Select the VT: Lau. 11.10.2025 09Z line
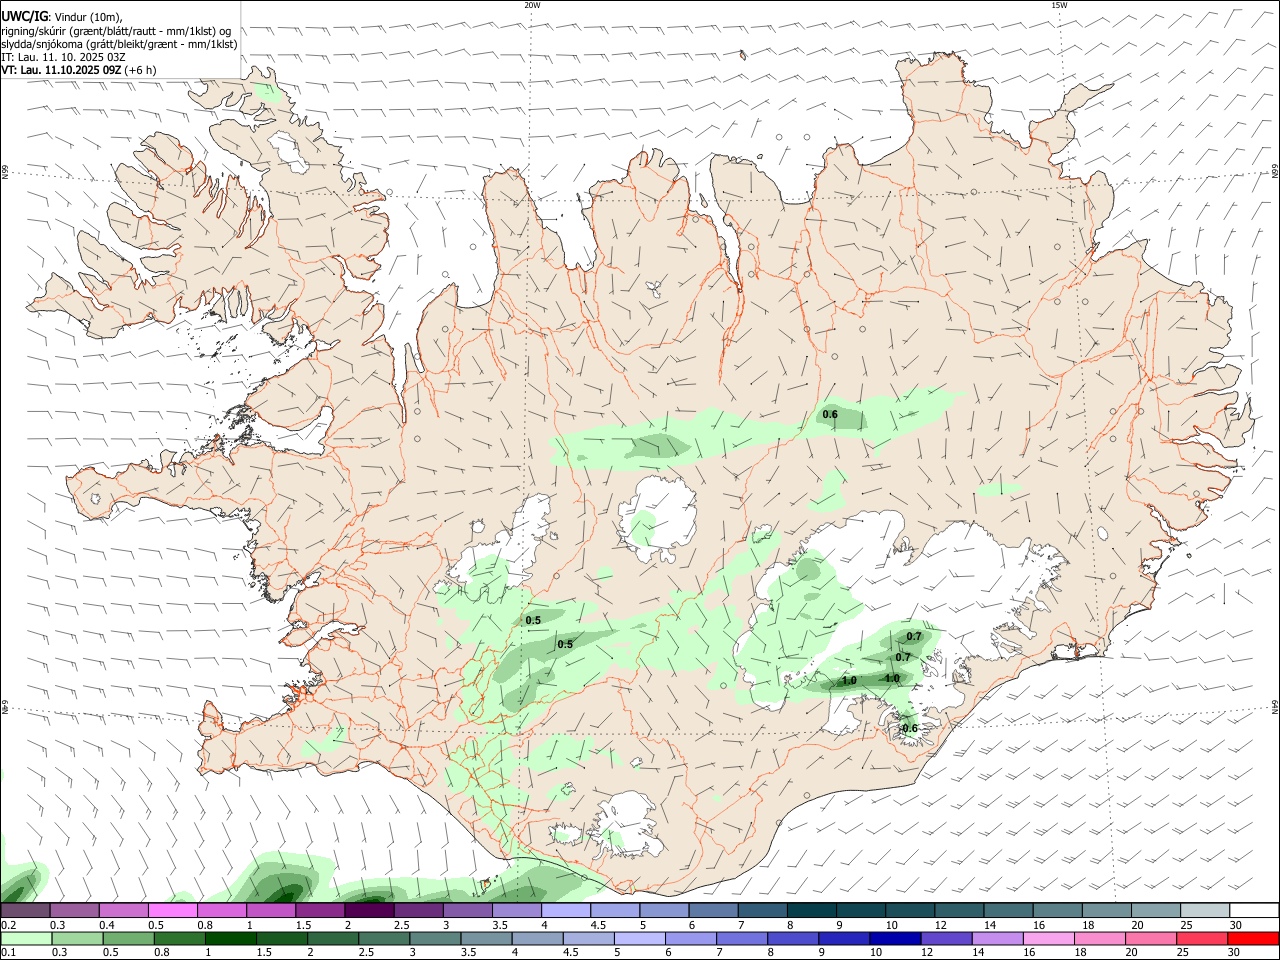This screenshot has width=1280, height=960. pos(79,70)
